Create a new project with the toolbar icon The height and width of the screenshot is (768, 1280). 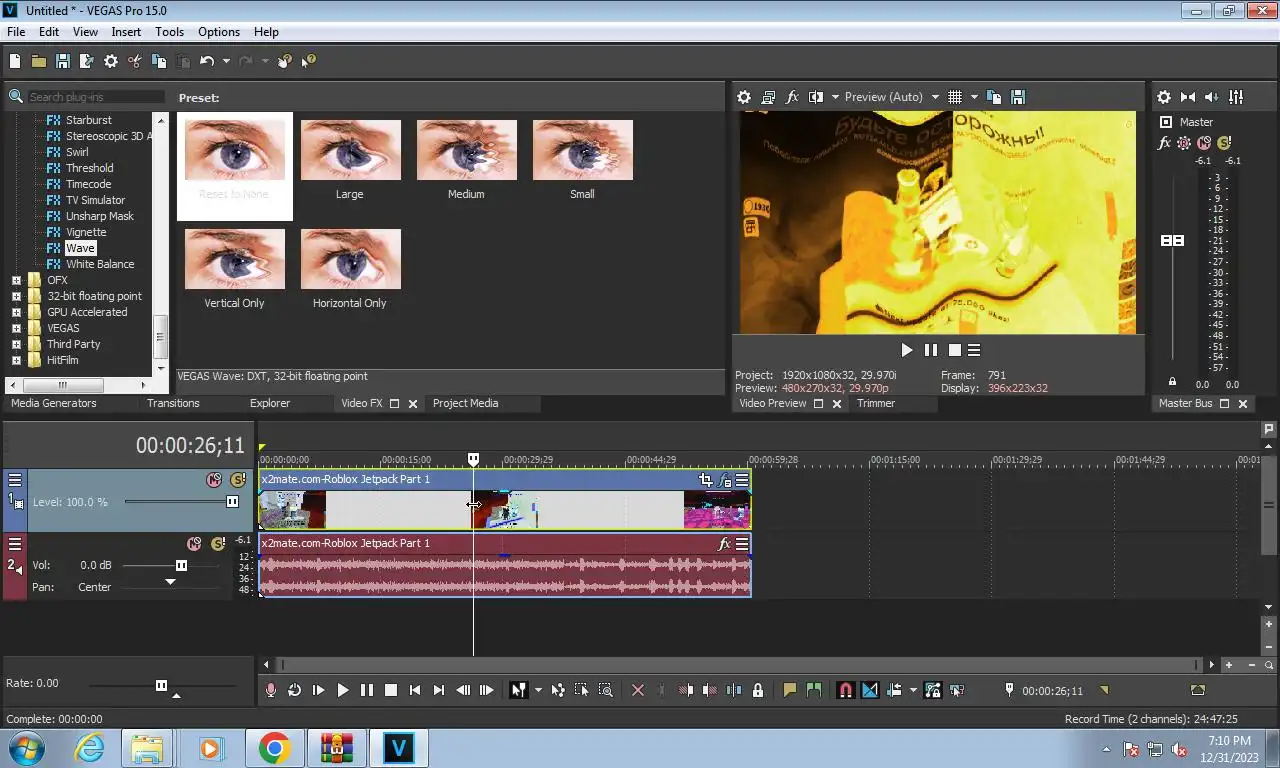point(14,61)
